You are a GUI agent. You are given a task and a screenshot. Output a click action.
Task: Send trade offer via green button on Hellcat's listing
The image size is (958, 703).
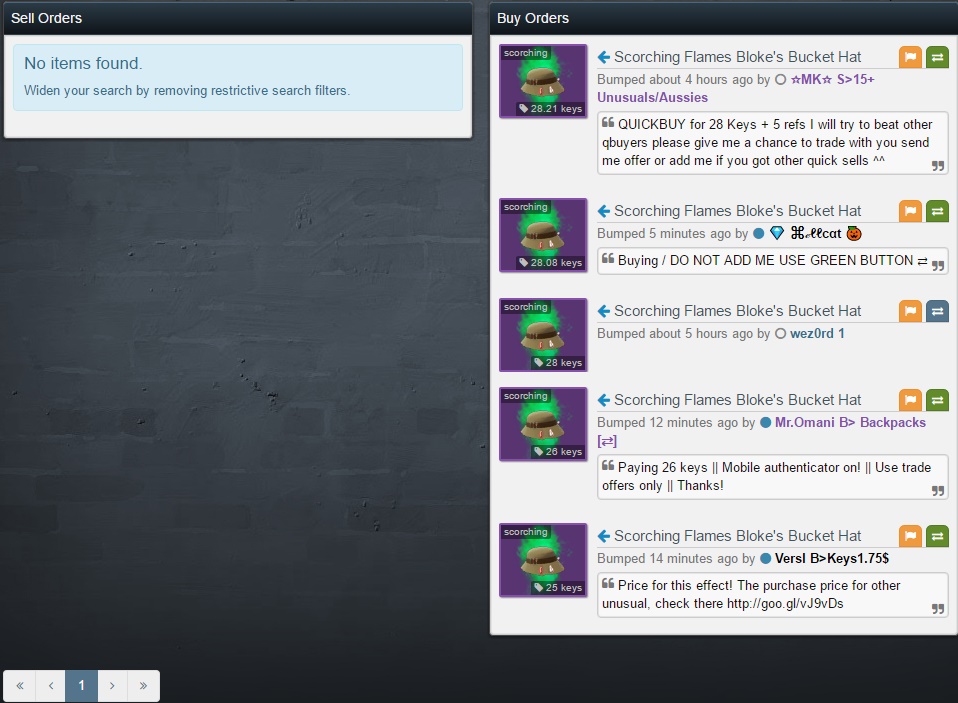[937, 211]
